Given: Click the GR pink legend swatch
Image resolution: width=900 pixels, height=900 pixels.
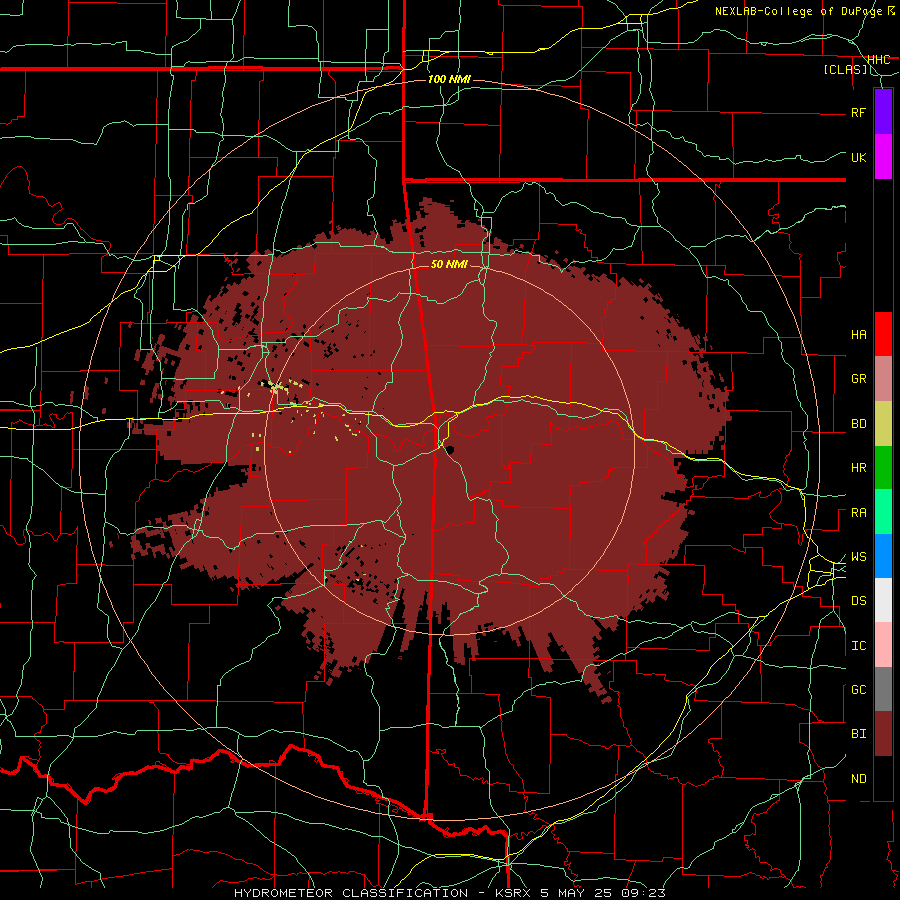Looking at the screenshot, I should (x=883, y=379).
